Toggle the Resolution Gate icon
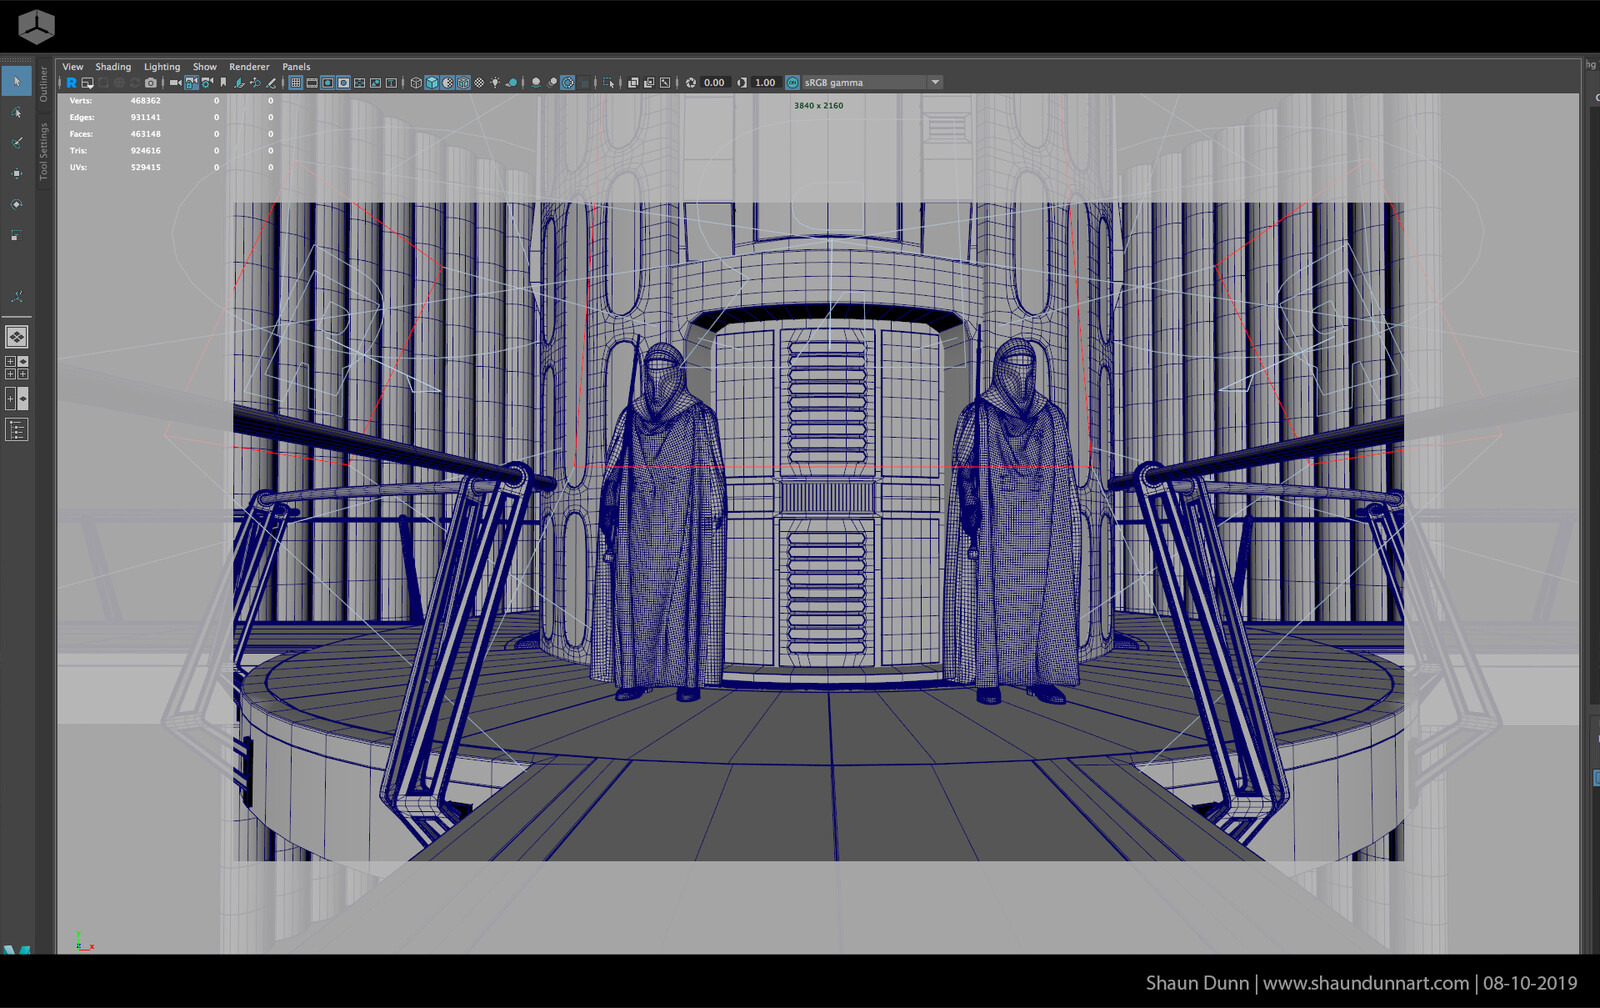 (327, 83)
